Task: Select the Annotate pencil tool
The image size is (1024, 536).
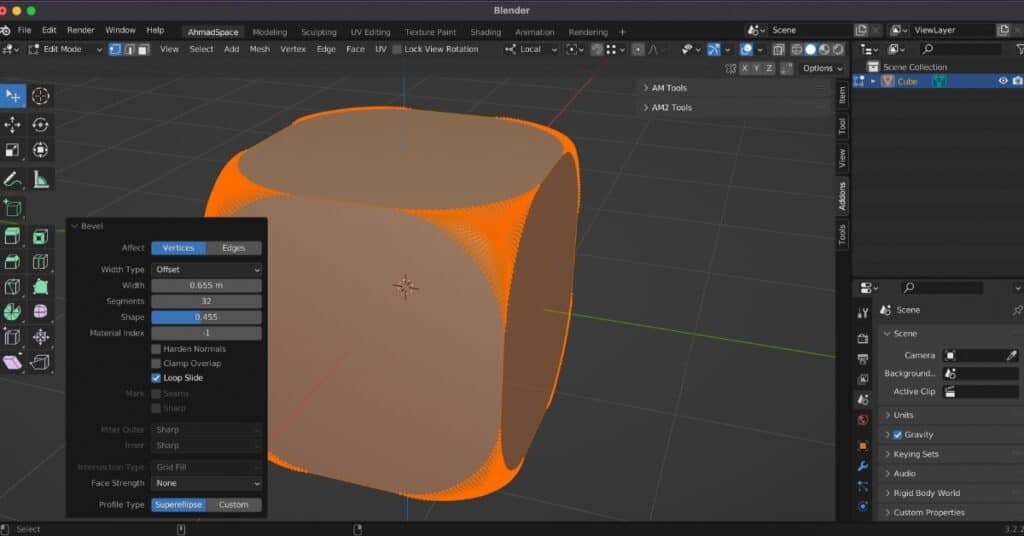Action: (13, 180)
